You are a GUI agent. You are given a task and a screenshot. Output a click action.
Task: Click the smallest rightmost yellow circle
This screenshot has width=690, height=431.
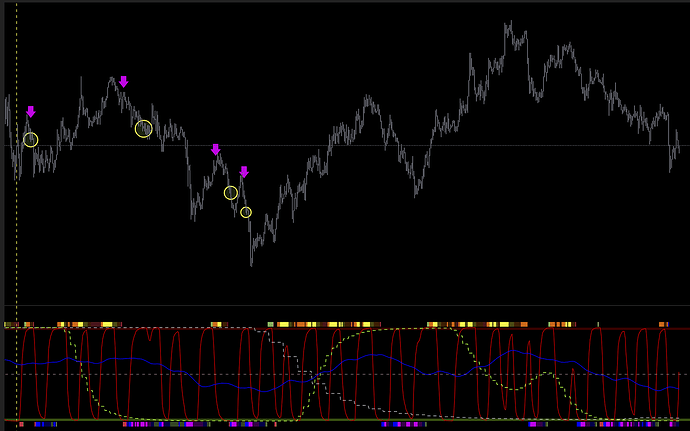[x=246, y=212]
